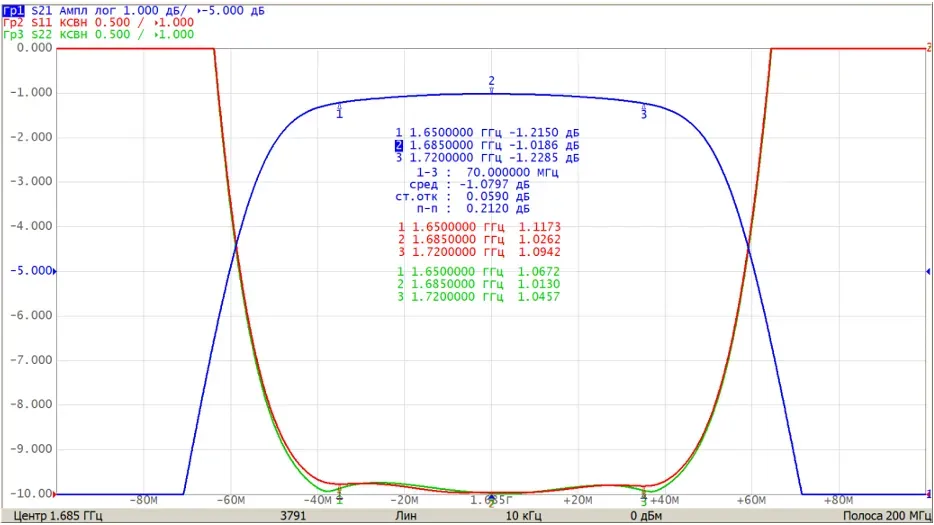Click the п-п 0.2120 дБ statistics line
This screenshot has width=934, height=525.
click(473, 209)
